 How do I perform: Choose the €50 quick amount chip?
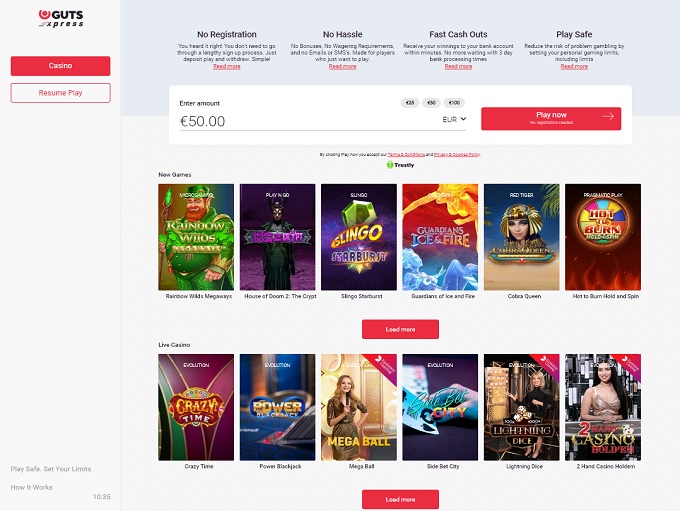click(x=432, y=103)
